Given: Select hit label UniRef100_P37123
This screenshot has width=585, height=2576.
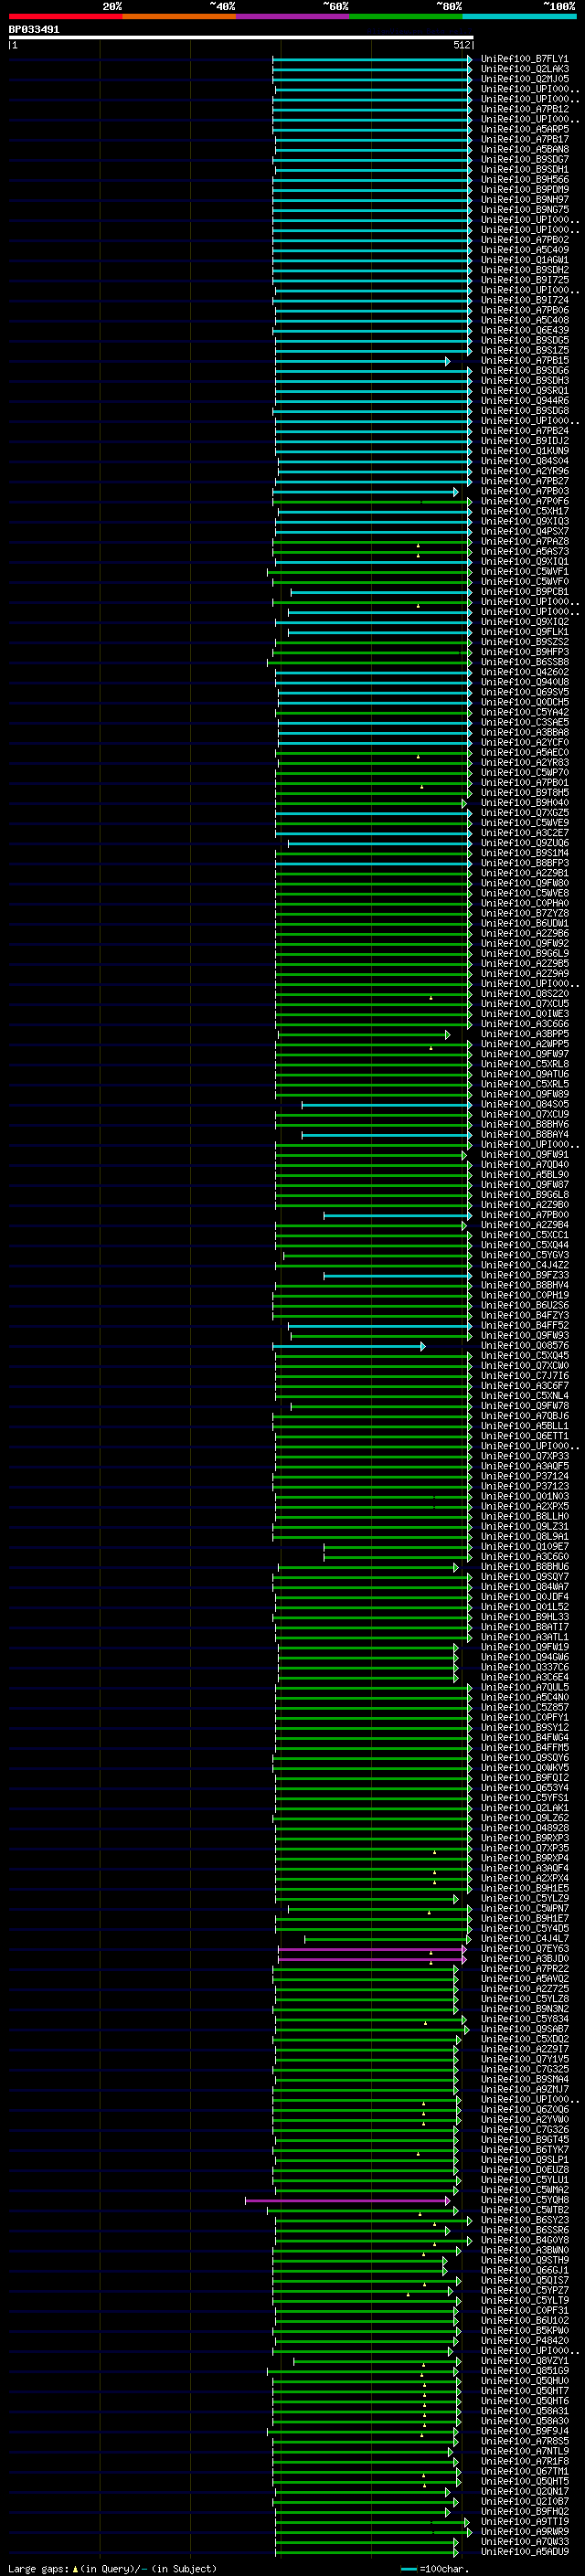Looking at the screenshot, I should coord(524,1486).
